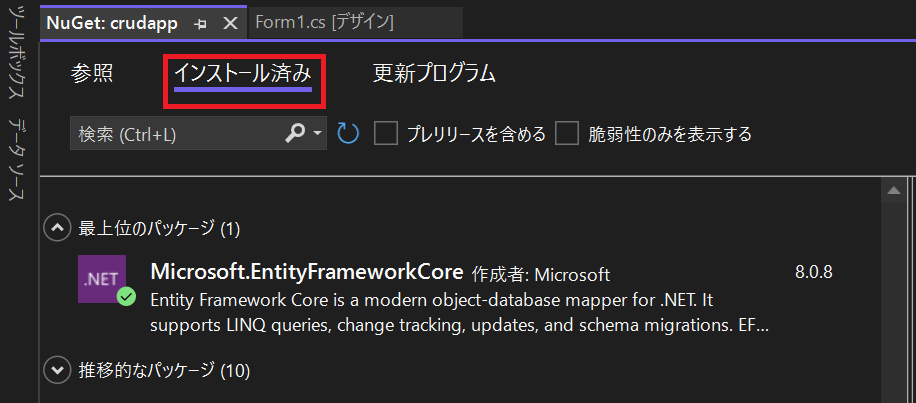Pin the NuGet: crudapp tab

click(201, 22)
